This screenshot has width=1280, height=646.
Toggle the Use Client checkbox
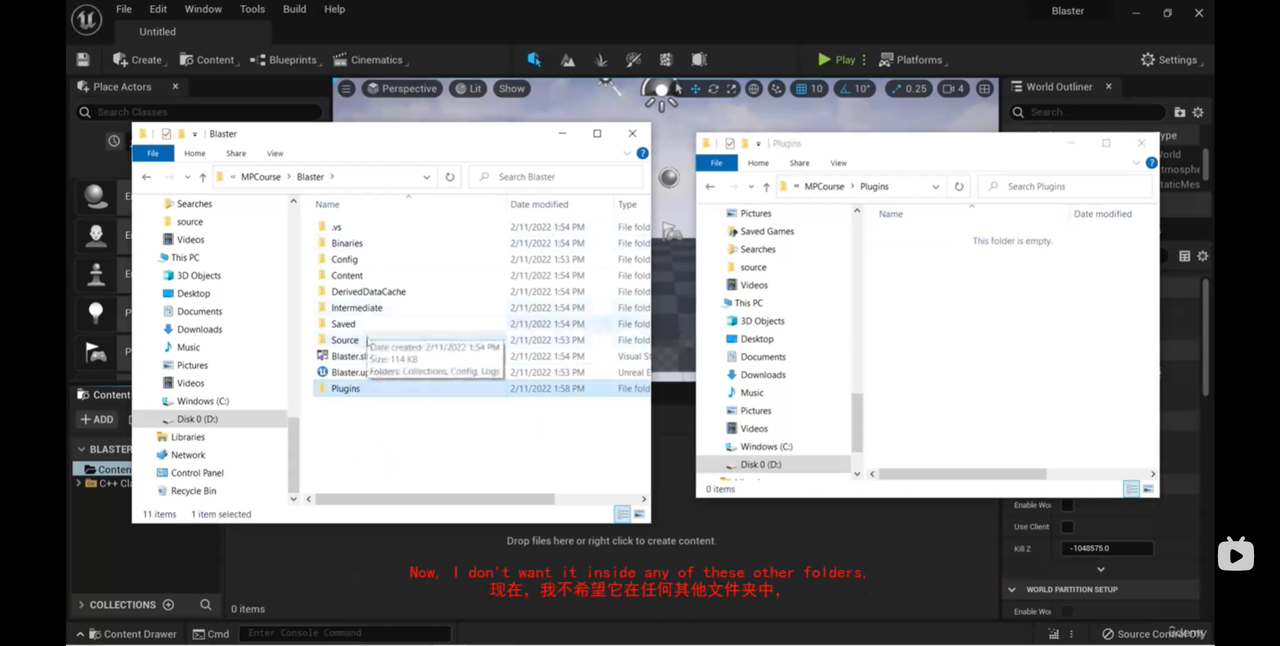point(1068,527)
